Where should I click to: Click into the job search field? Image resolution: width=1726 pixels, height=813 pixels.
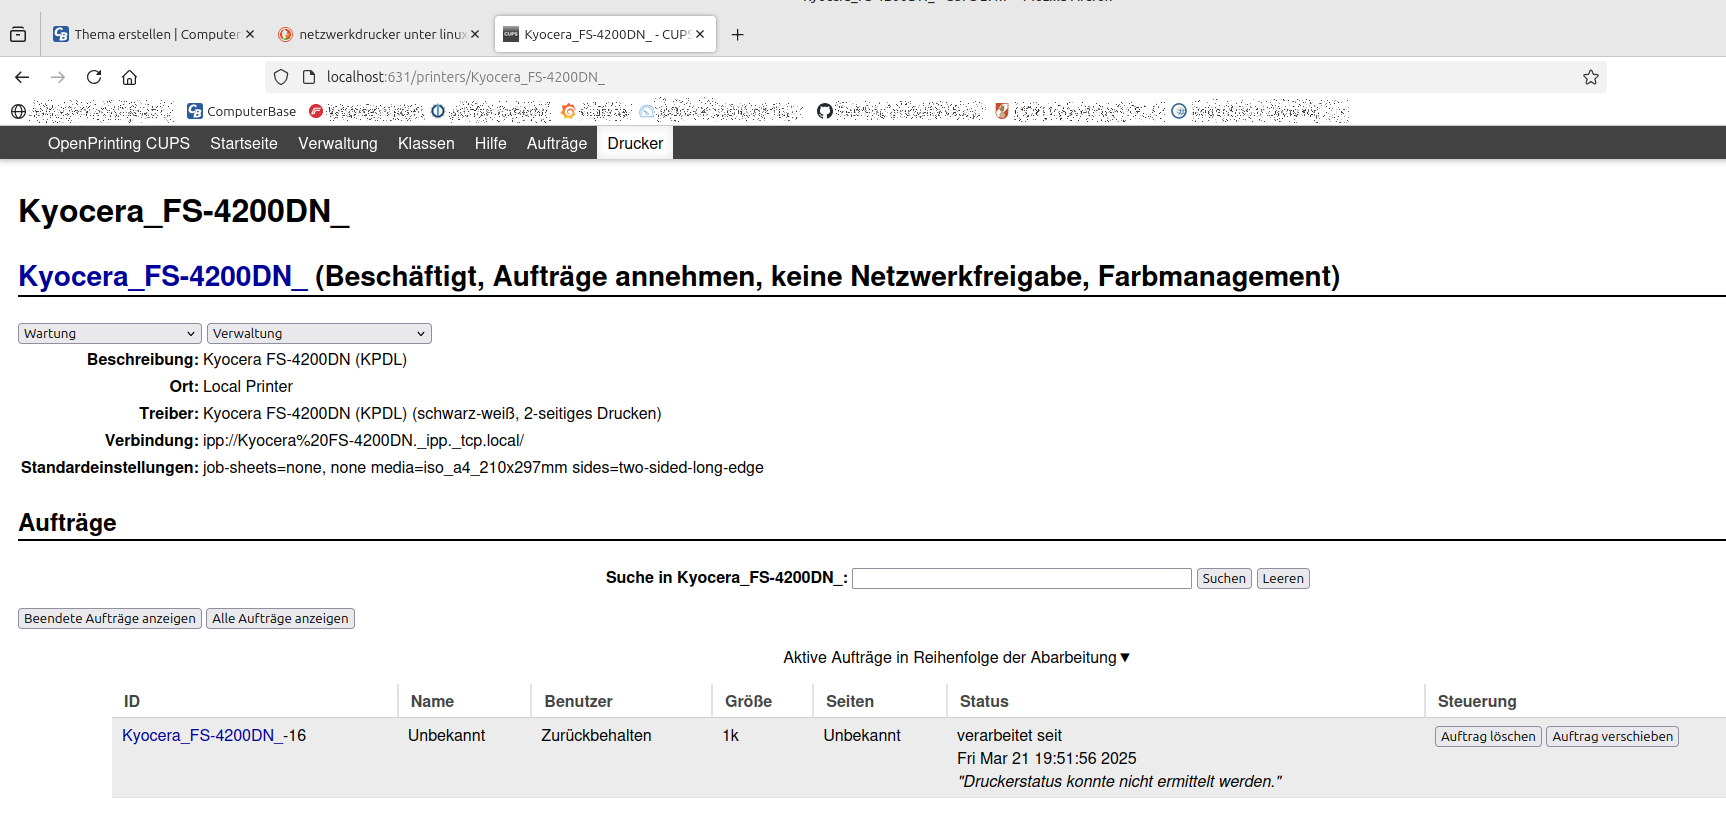[1021, 578]
